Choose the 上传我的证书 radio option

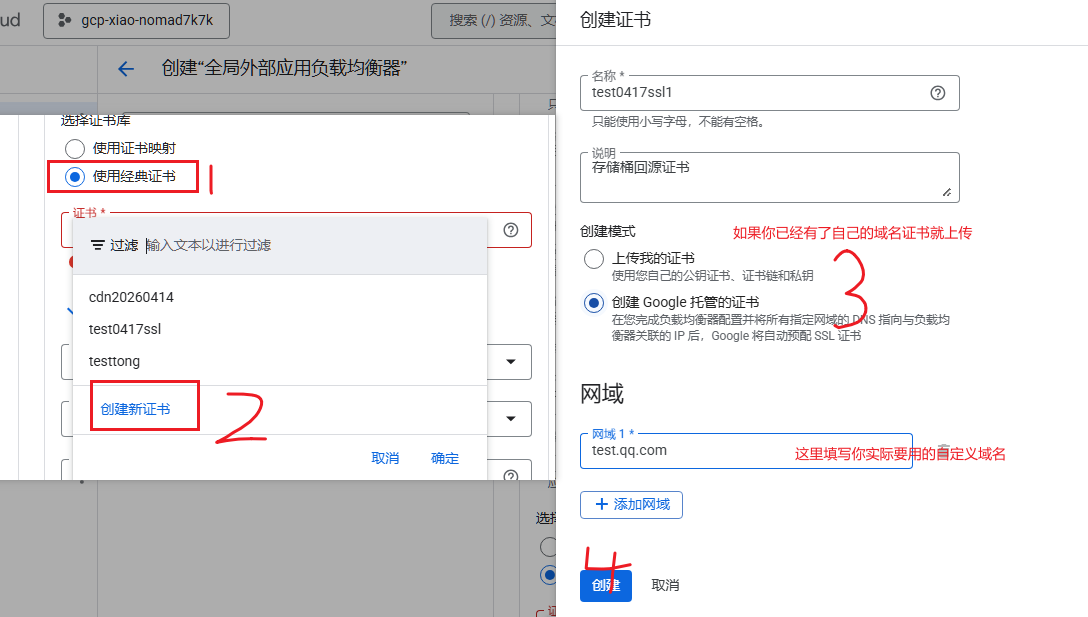click(594, 259)
